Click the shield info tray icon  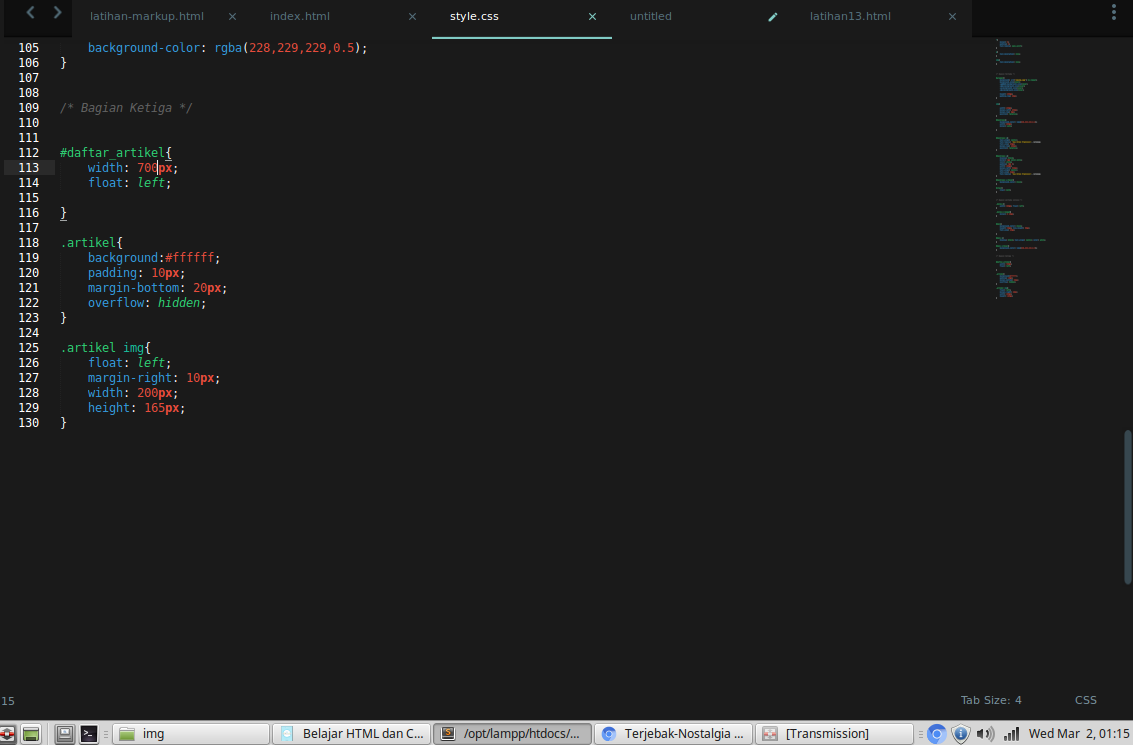(960, 734)
